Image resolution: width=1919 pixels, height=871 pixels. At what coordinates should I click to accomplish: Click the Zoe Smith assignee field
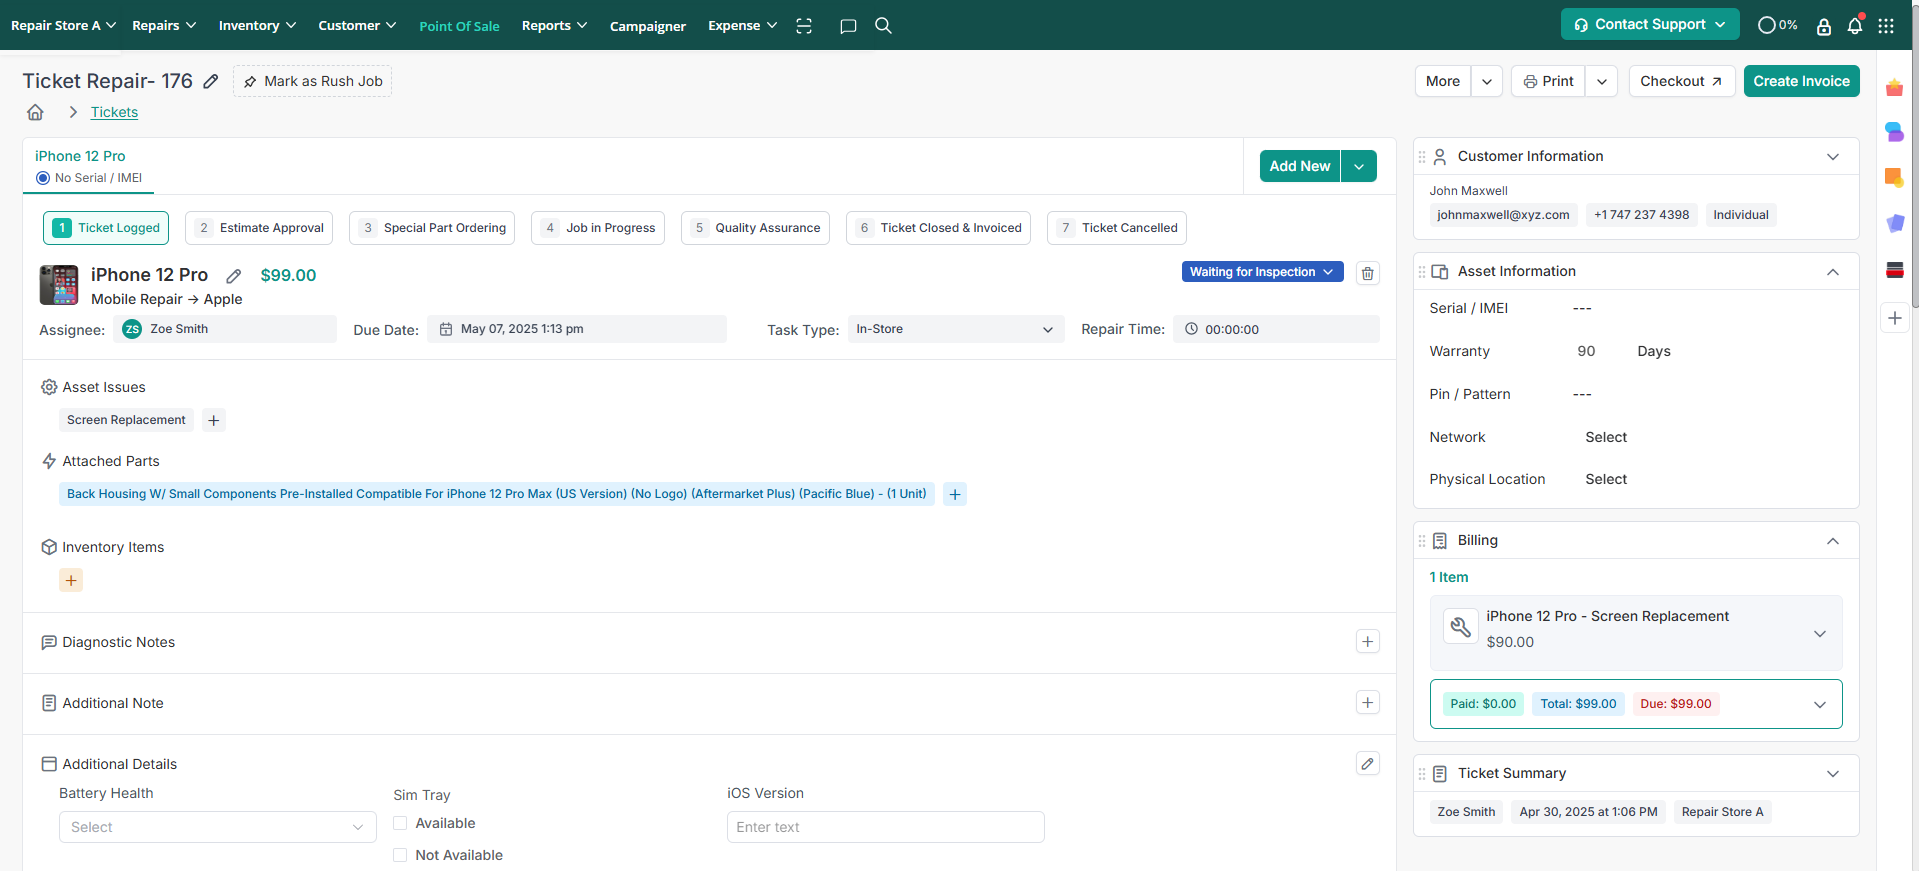coord(225,329)
